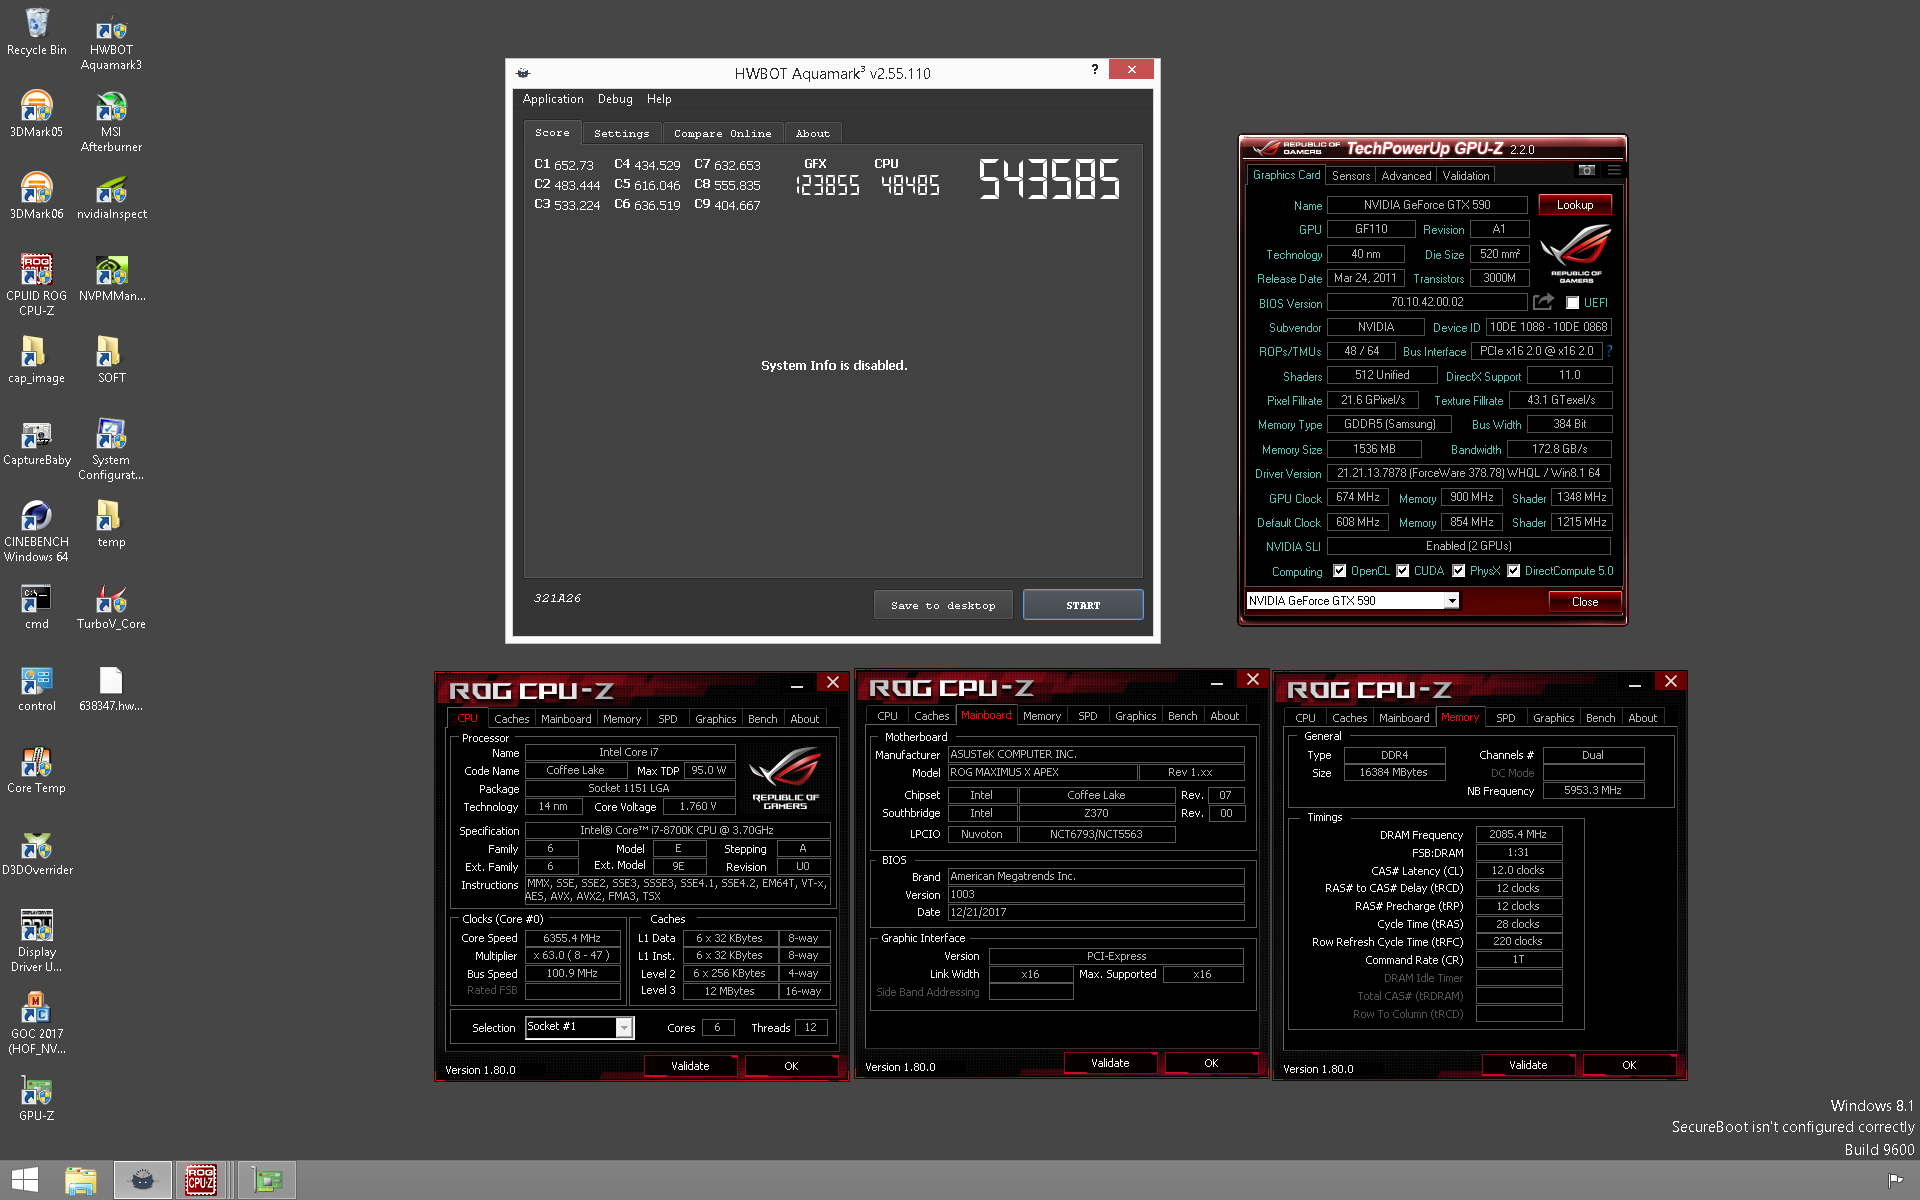The width and height of the screenshot is (1920, 1200).
Task: Open NVPMManager desktop shortcut
Action: point(111,277)
